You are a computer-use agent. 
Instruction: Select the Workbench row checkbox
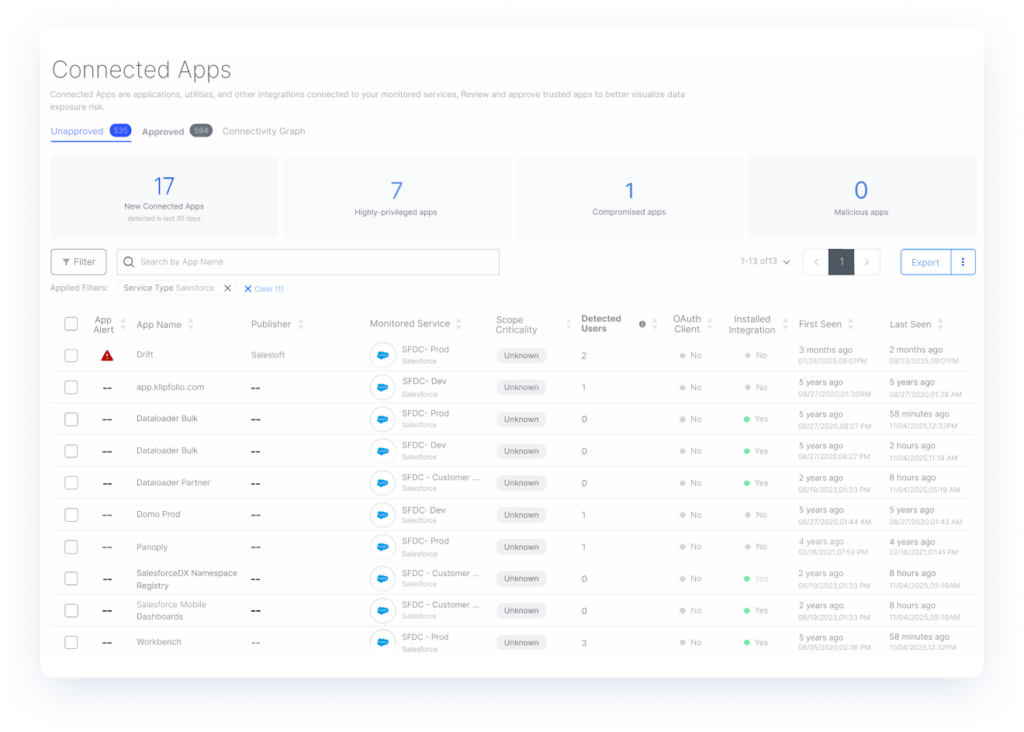(x=71, y=642)
